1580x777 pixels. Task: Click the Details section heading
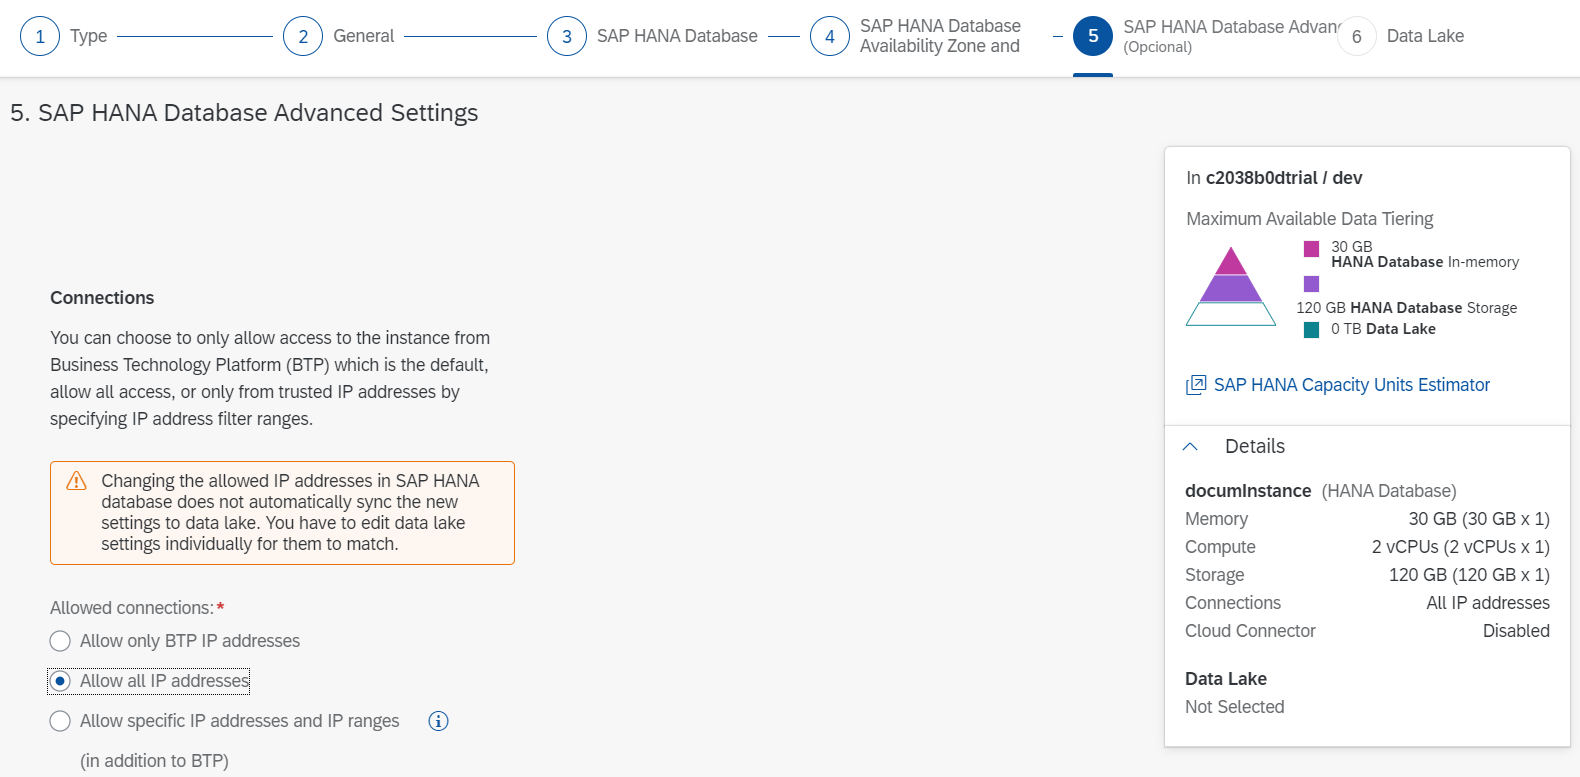pos(1255,447)
